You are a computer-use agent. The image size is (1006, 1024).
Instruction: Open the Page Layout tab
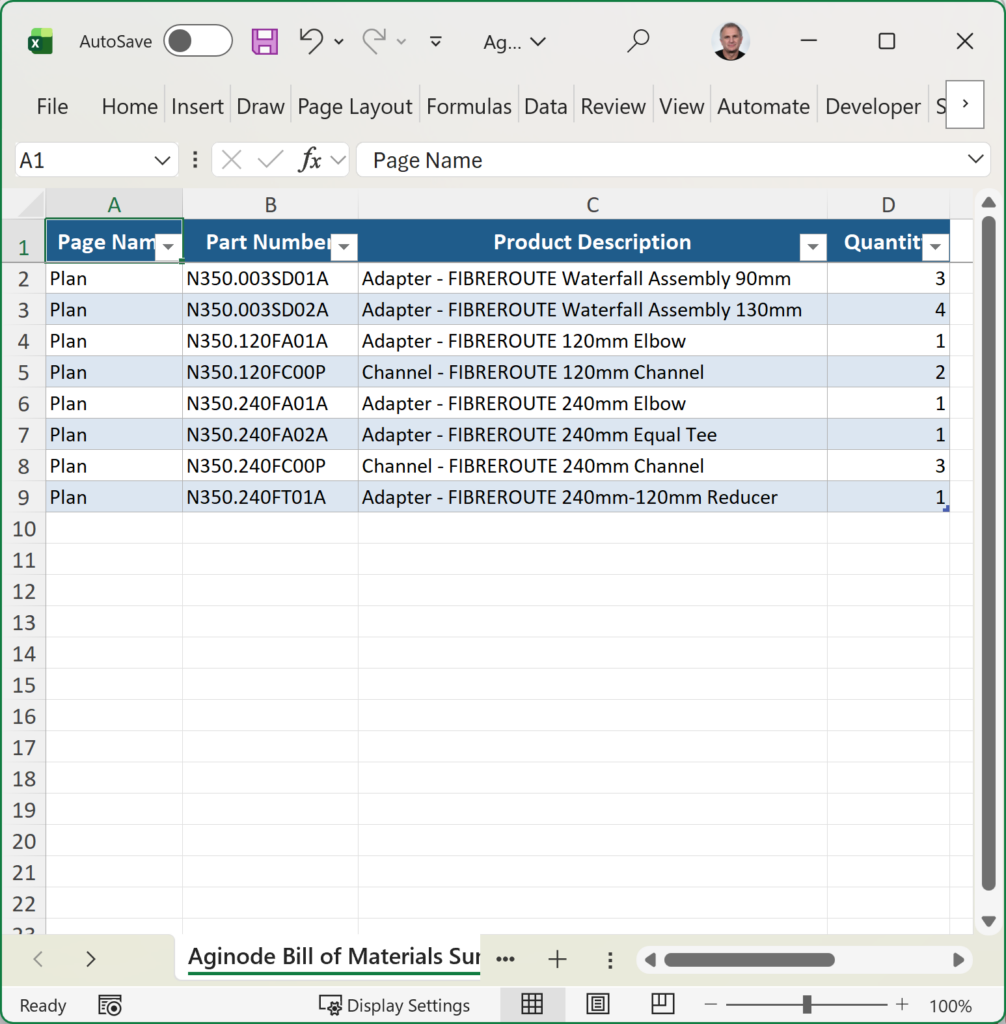tap(355, 106)
